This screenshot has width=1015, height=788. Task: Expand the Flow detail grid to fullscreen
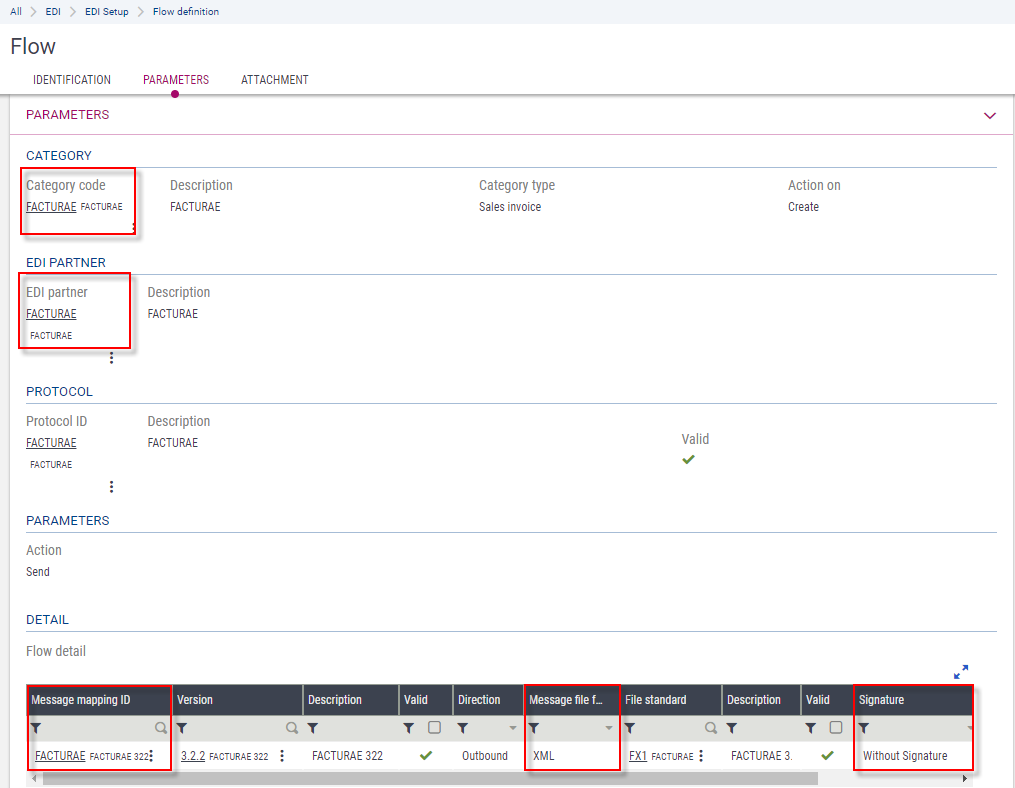960,672
